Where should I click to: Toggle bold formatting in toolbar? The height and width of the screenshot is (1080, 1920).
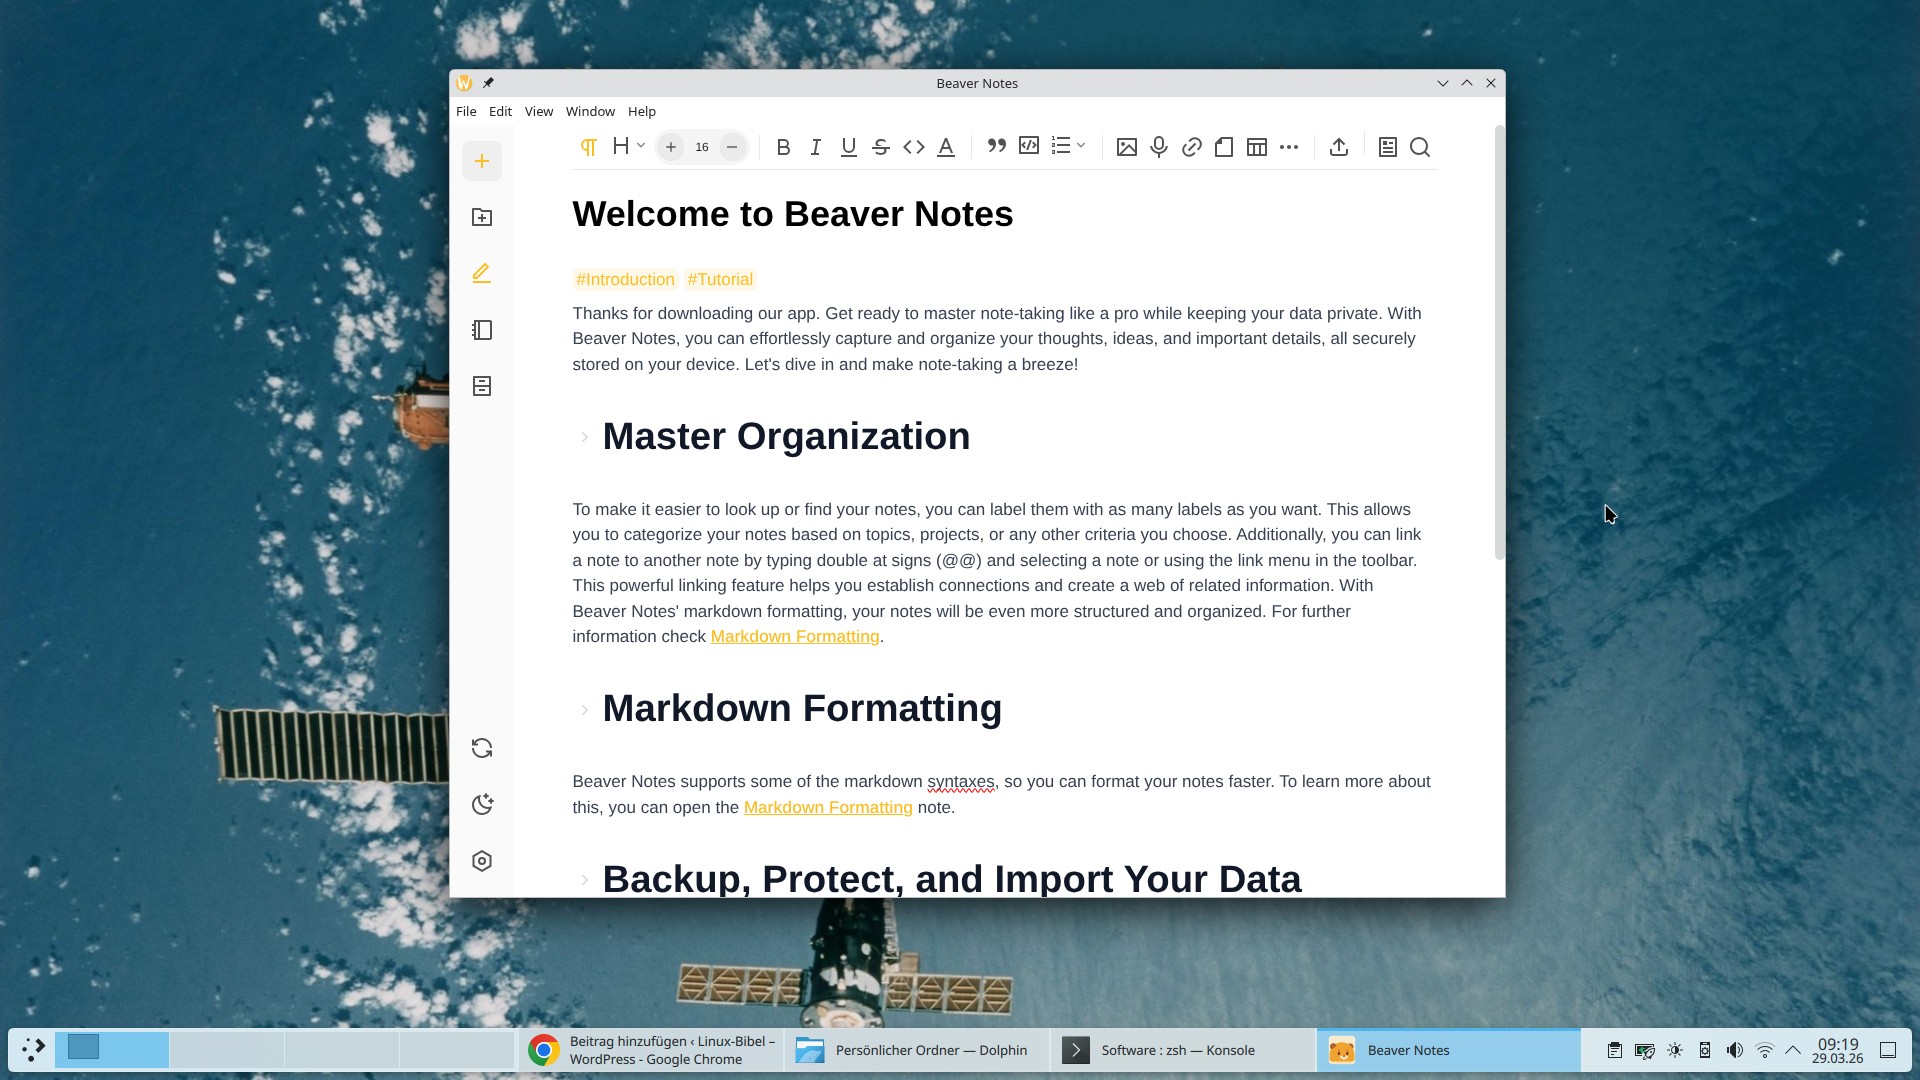783,147
